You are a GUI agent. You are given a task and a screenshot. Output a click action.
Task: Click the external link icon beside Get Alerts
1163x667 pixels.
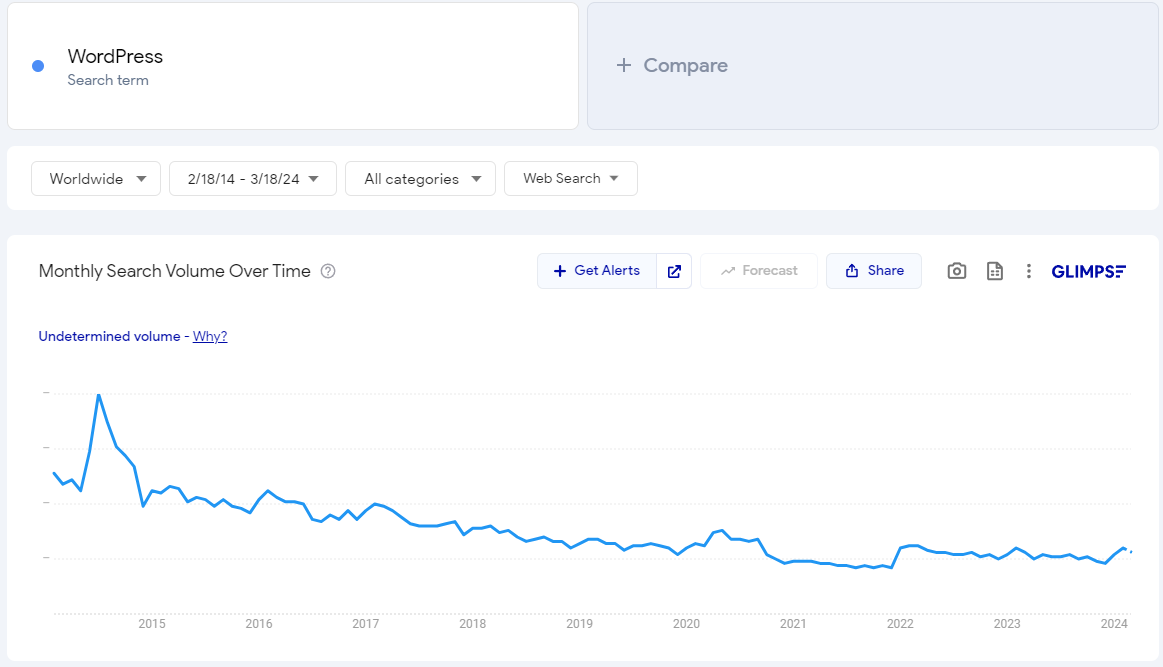(673, 270)
